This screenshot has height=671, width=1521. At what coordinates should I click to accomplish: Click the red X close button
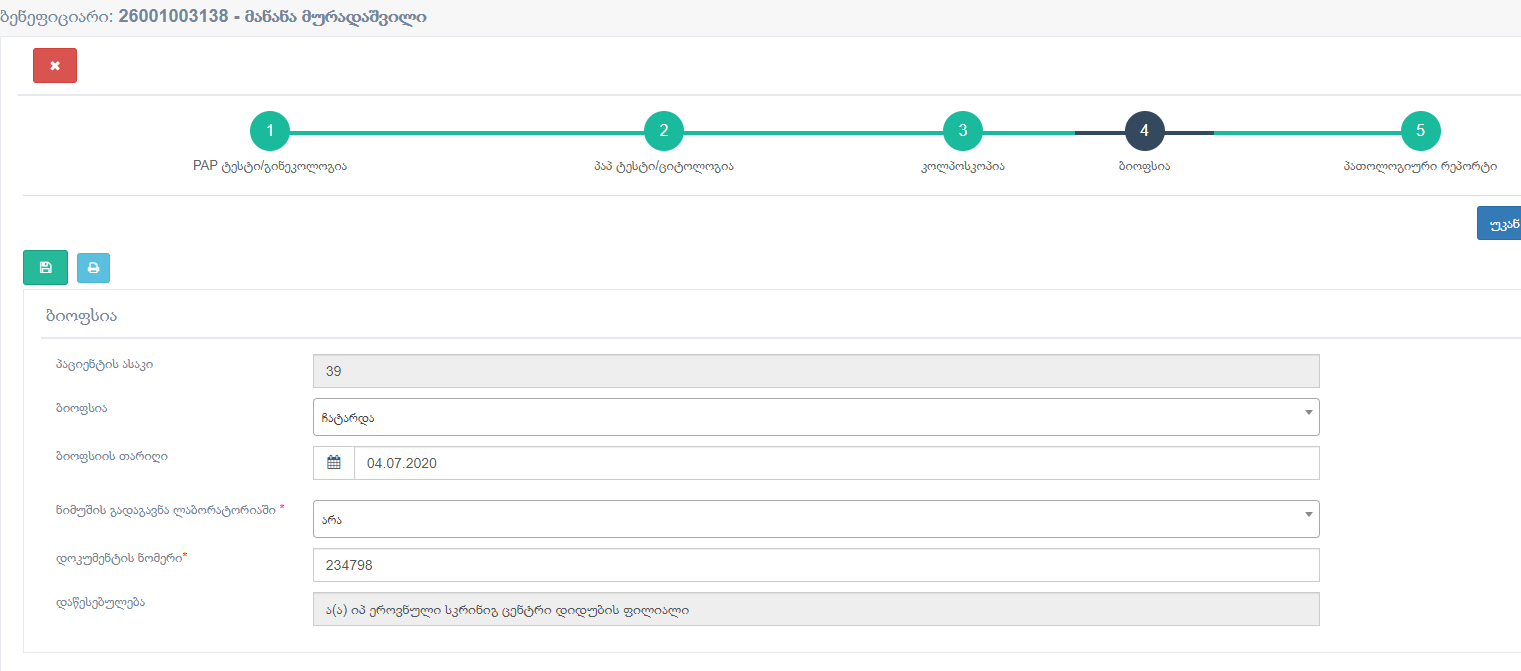(x=55, y=65)
